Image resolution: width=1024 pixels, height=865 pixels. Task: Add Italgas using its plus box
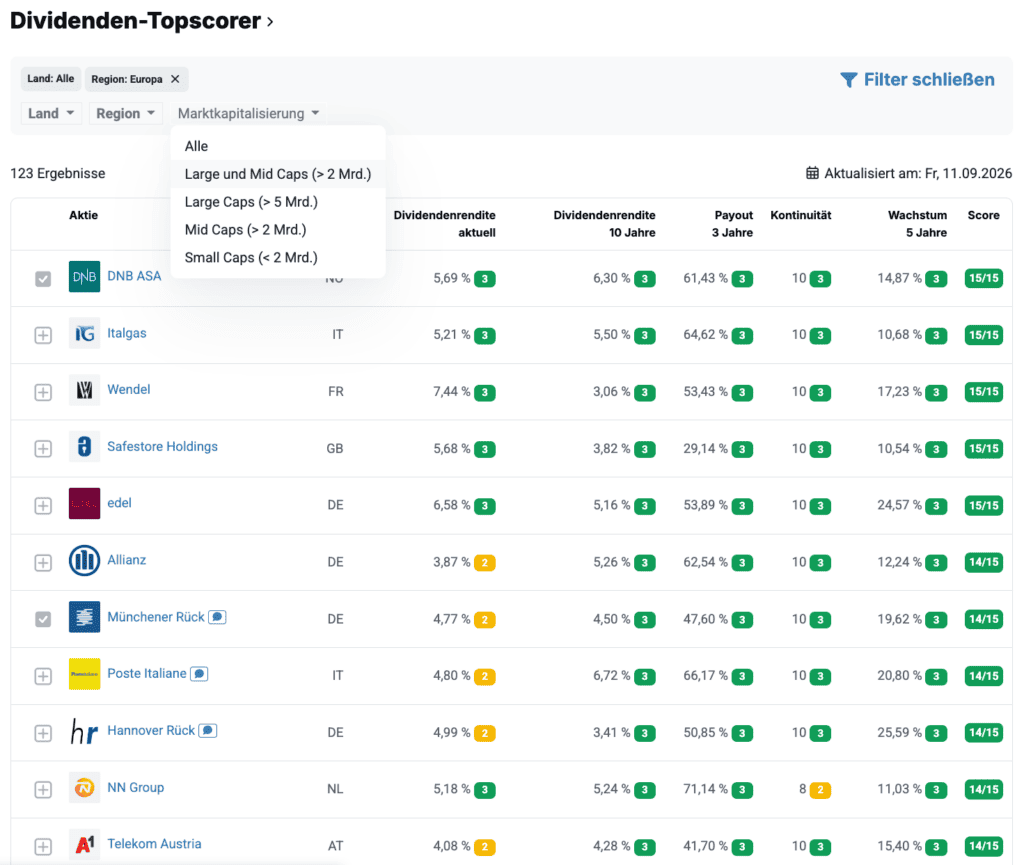pos(43,336)
